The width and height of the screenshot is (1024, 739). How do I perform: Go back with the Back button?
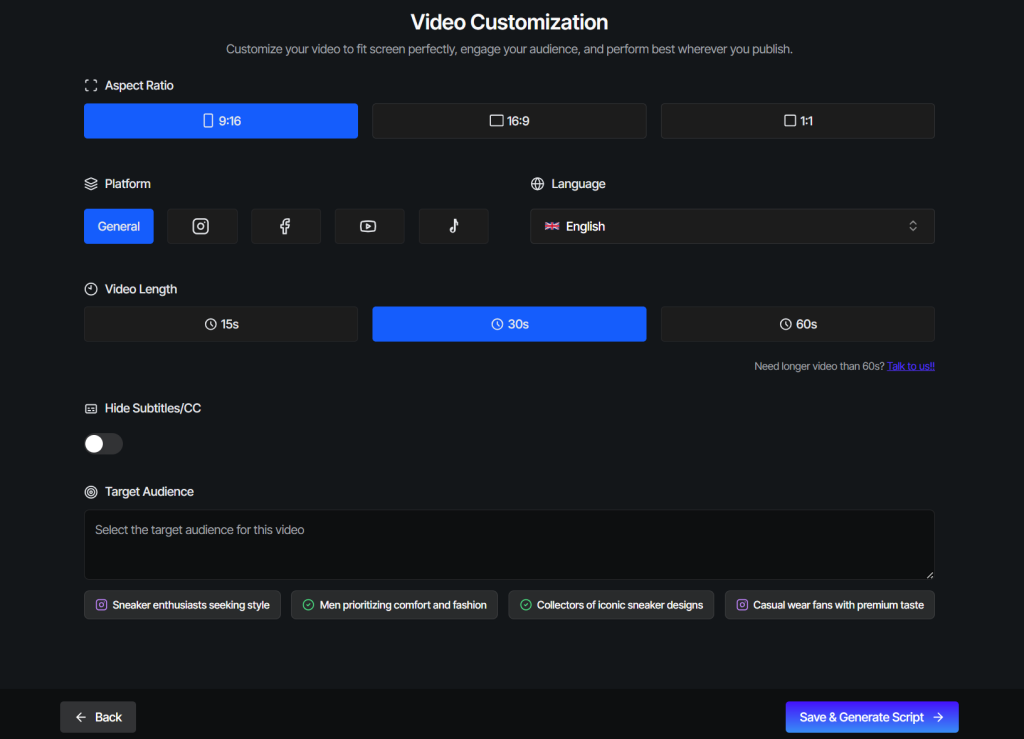[x=98, y=717]
